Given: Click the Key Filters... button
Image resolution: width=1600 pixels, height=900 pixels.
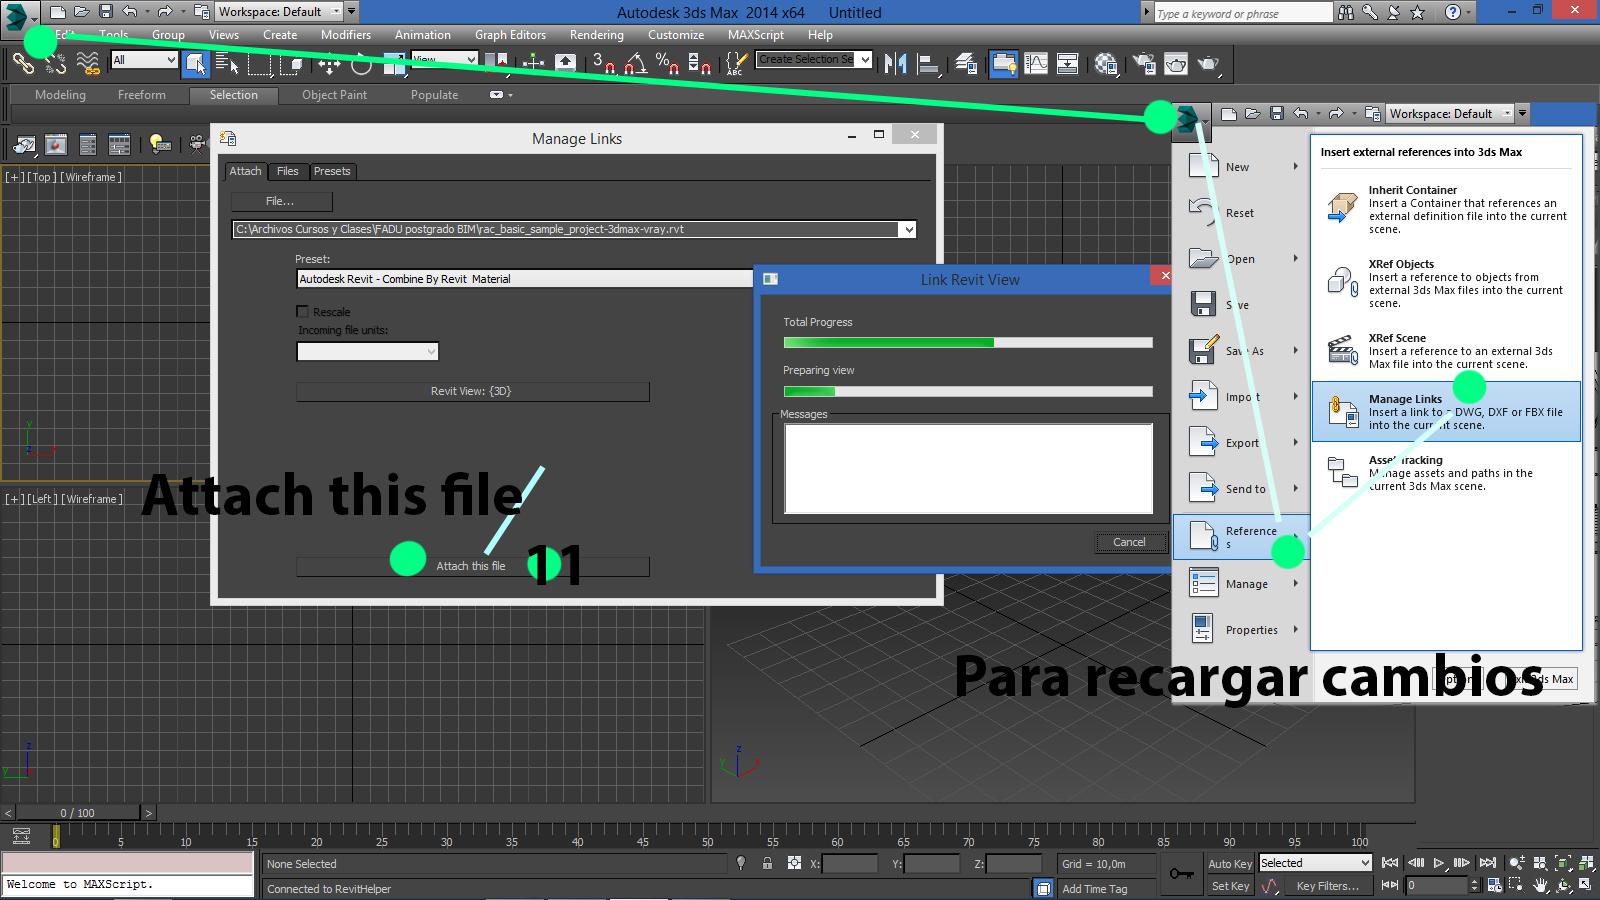Looking at the screenshot, I should click(1328, 886).
